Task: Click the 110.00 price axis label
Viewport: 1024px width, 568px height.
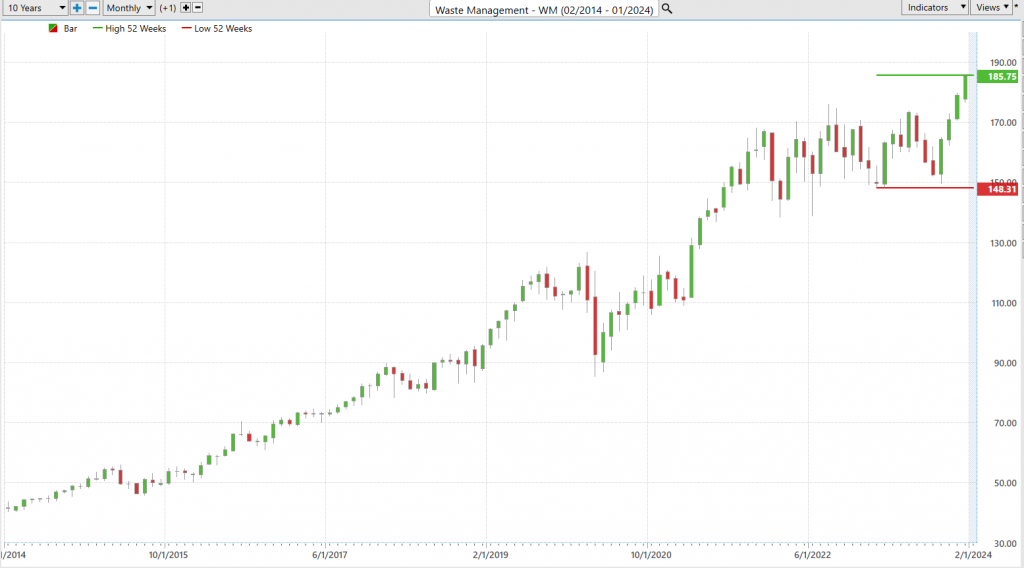Action: pyautogui.click(x=1003, y=303)
